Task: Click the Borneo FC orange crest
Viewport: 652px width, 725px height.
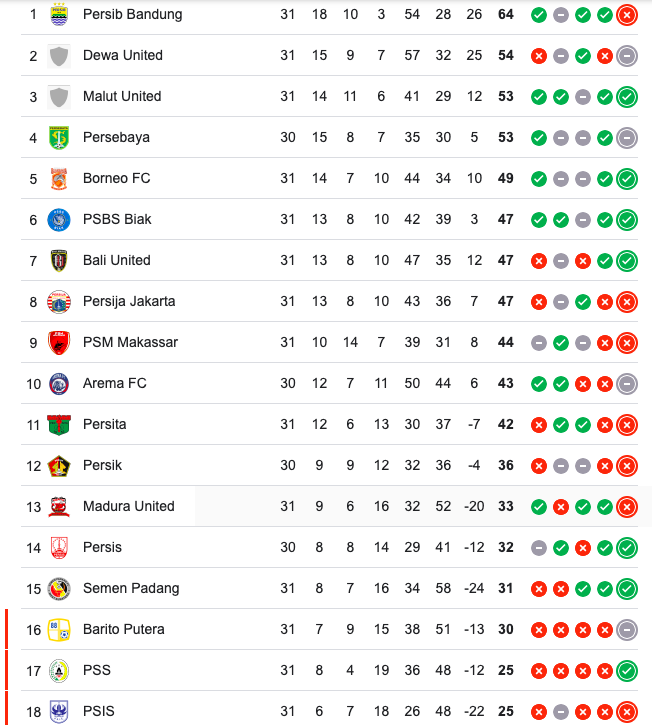Action: [x=59, y=179]
